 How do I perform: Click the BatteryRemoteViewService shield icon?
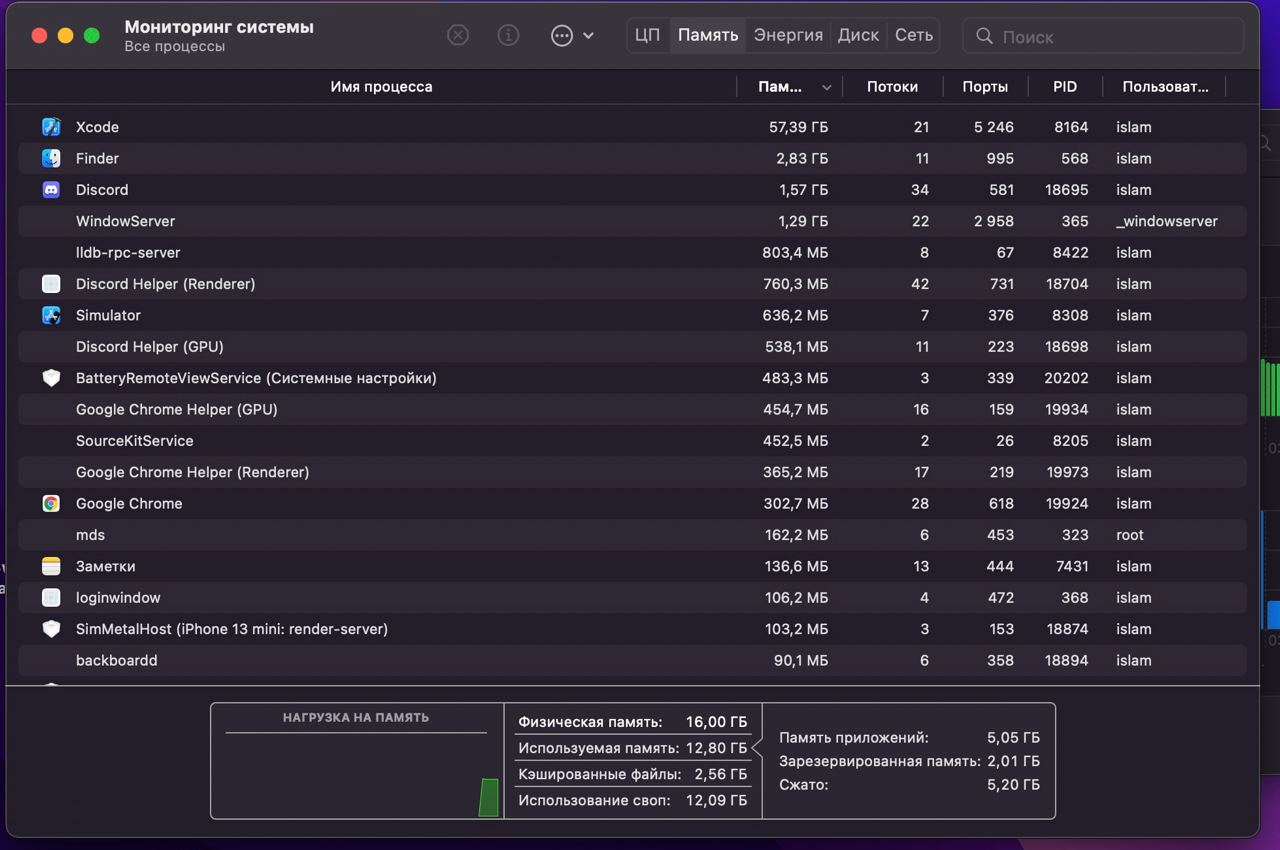click(x=51, y=378)
